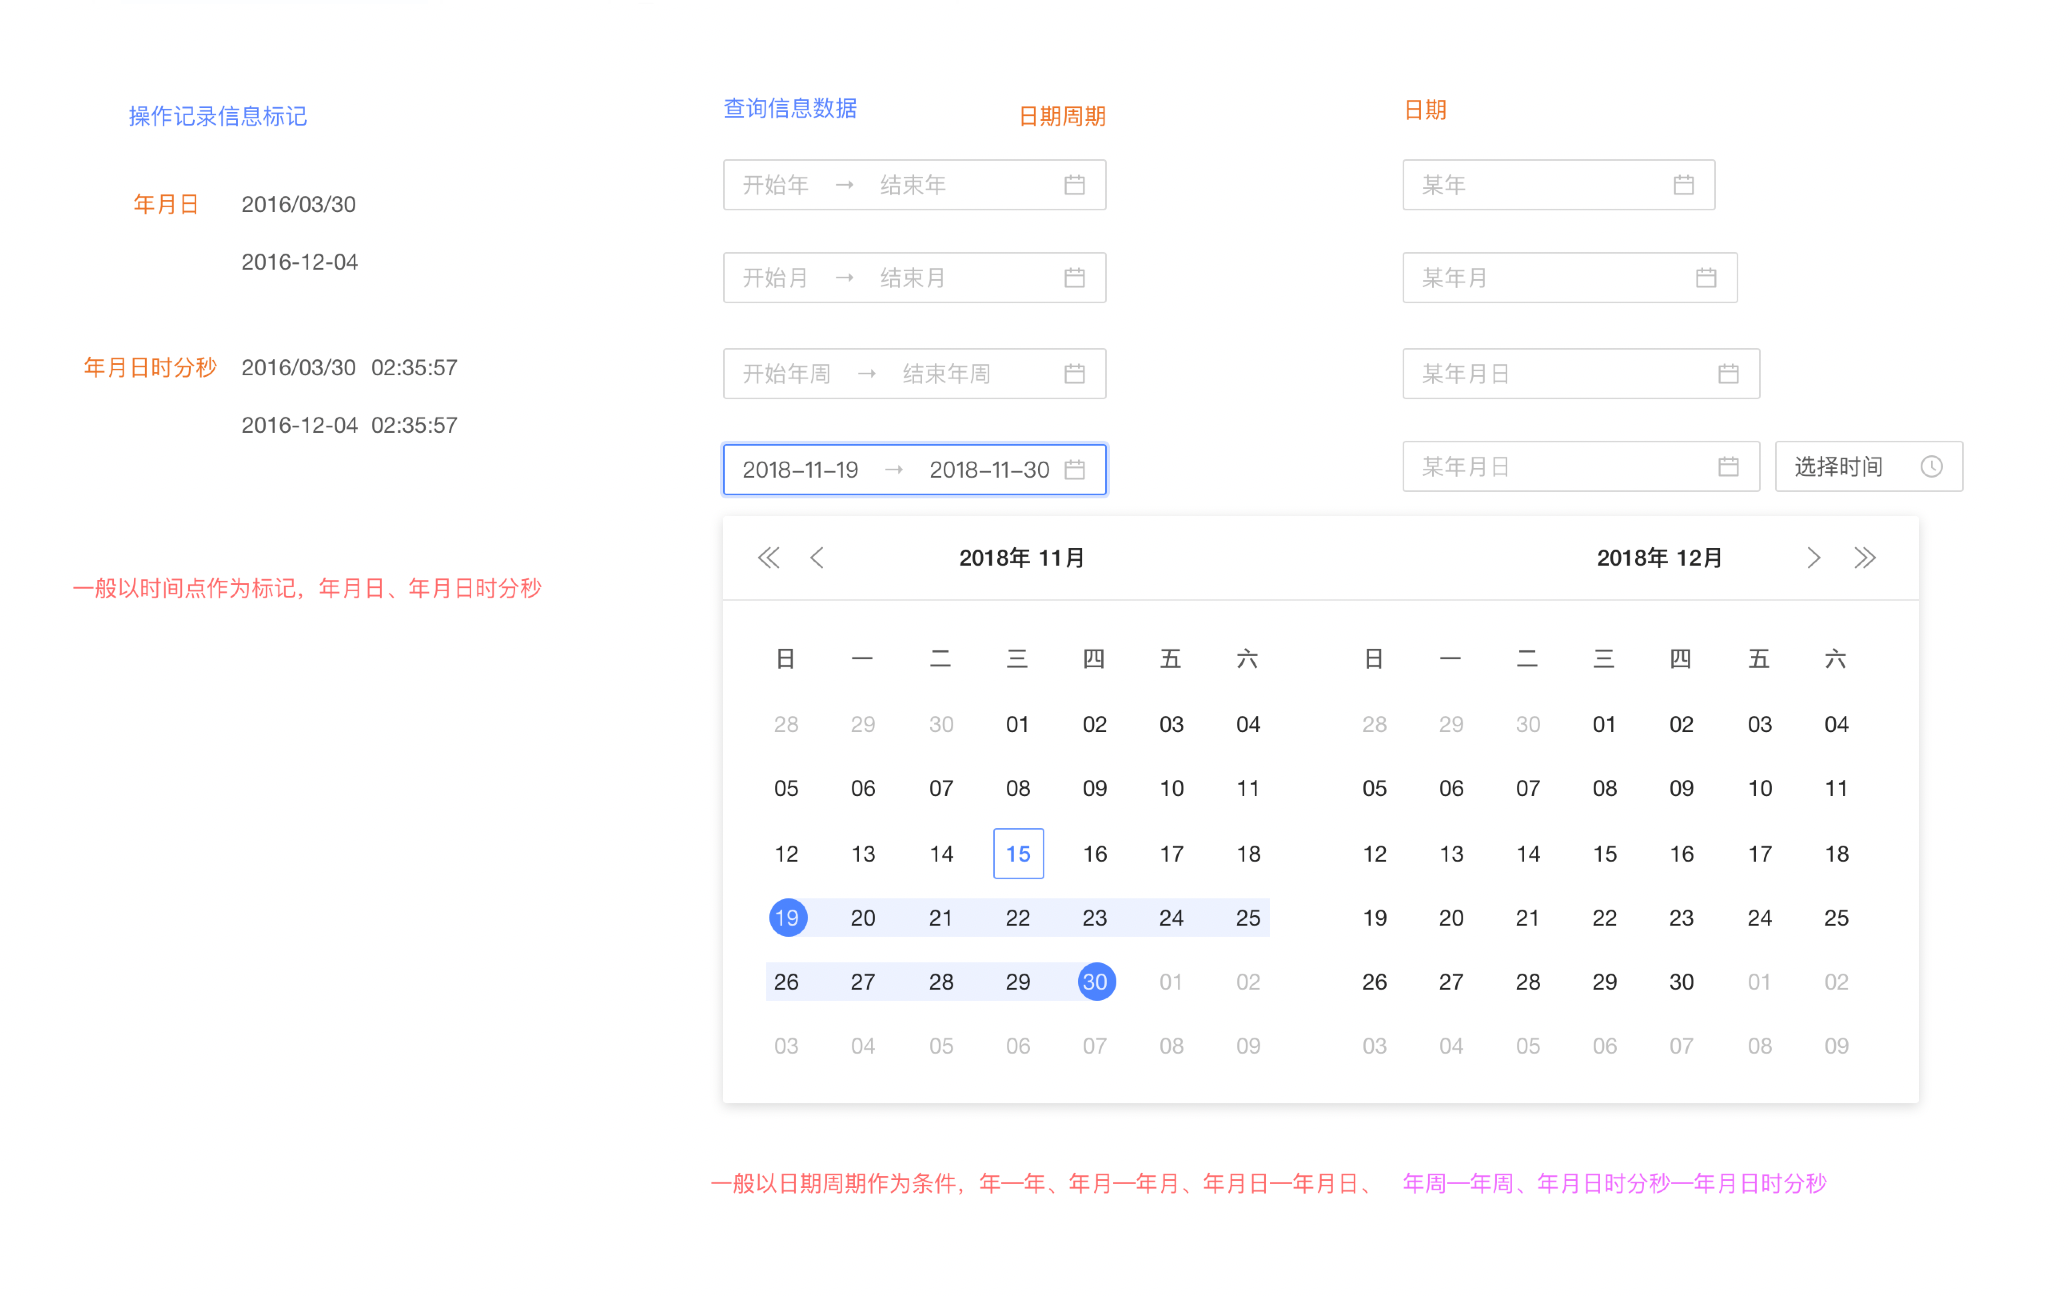Select start date 19 in November calendar
Image resolution: width=2072 pixels, height=1296 pixels.
787,918
